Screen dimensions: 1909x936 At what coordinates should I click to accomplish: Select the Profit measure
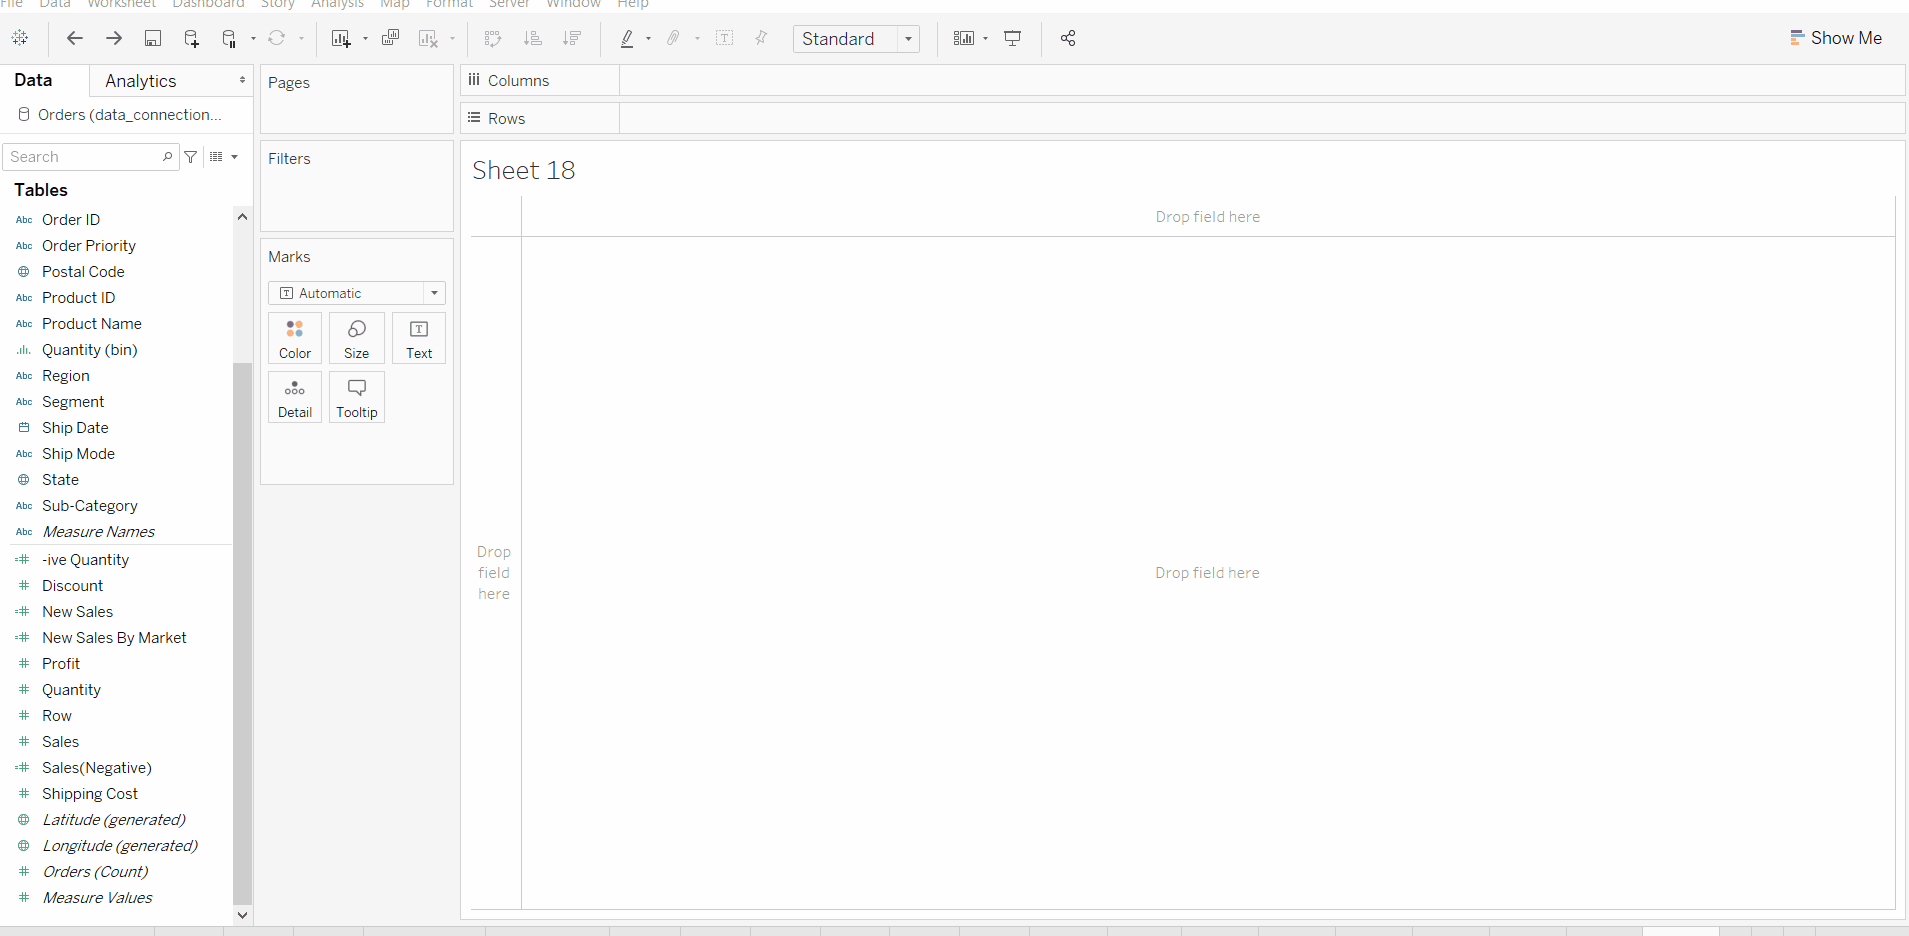[x=61, y=664]
